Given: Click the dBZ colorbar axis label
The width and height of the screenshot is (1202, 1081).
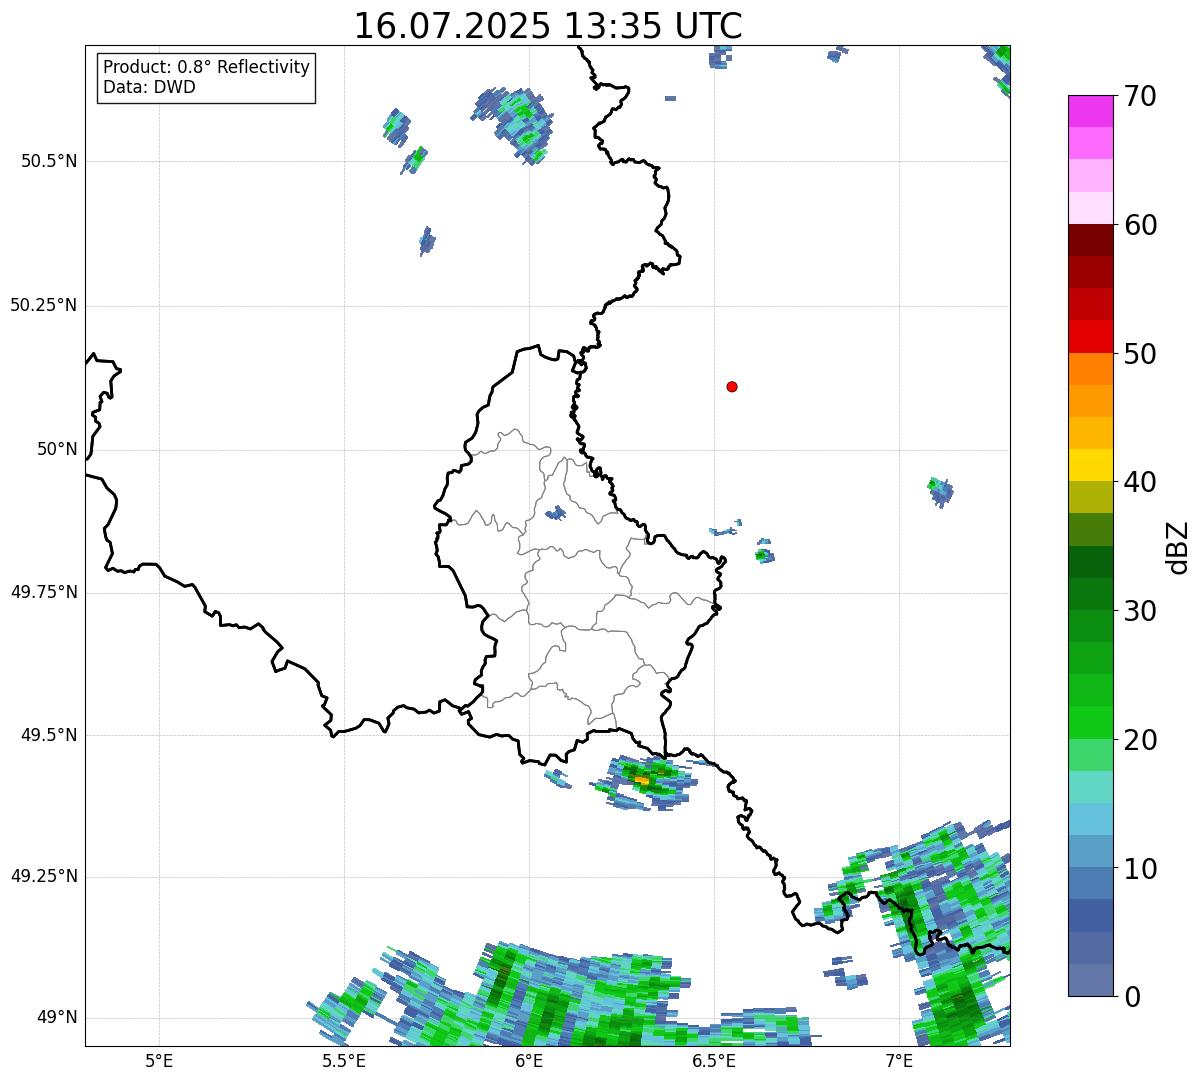Looking at the screenshot, I should point(1178,546).
